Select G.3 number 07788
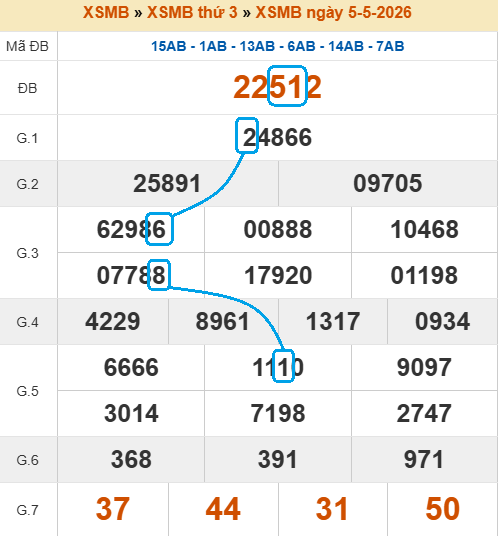 [x=131, y=276]
